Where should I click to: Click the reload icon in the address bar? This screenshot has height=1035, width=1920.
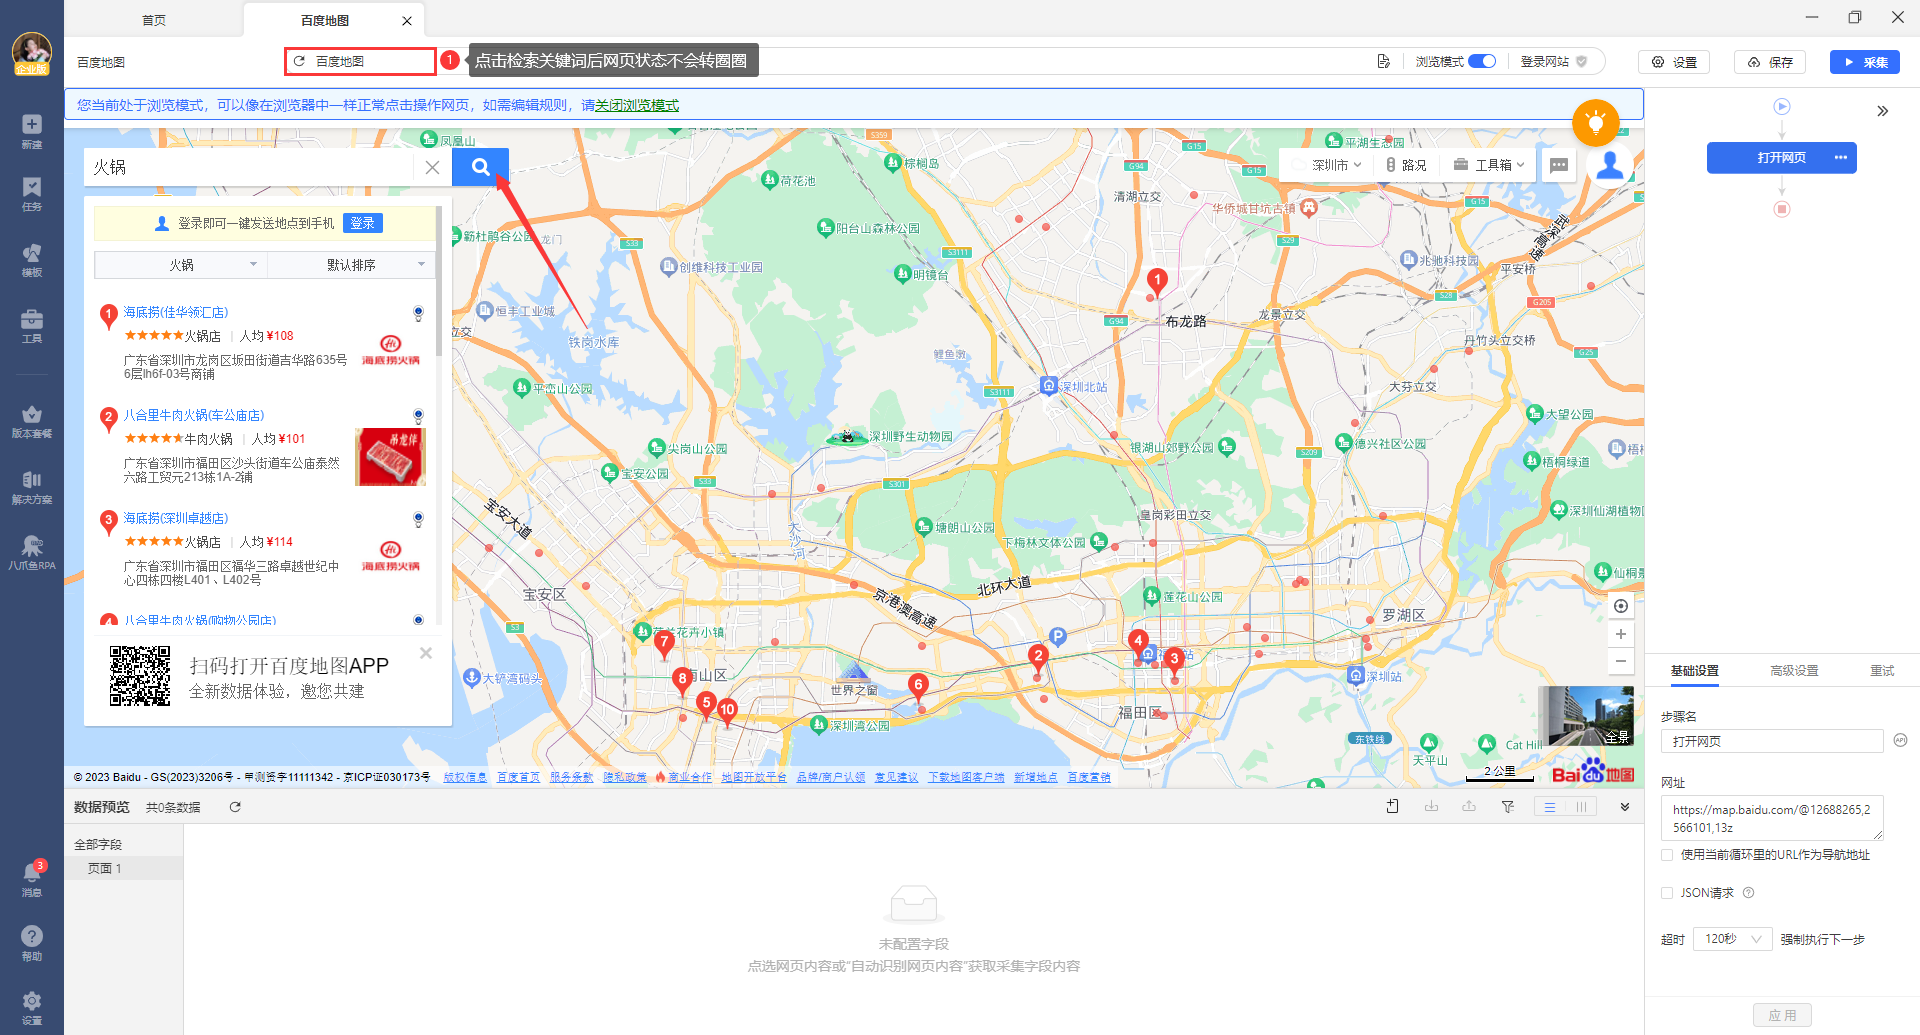[x=299, y=61]
